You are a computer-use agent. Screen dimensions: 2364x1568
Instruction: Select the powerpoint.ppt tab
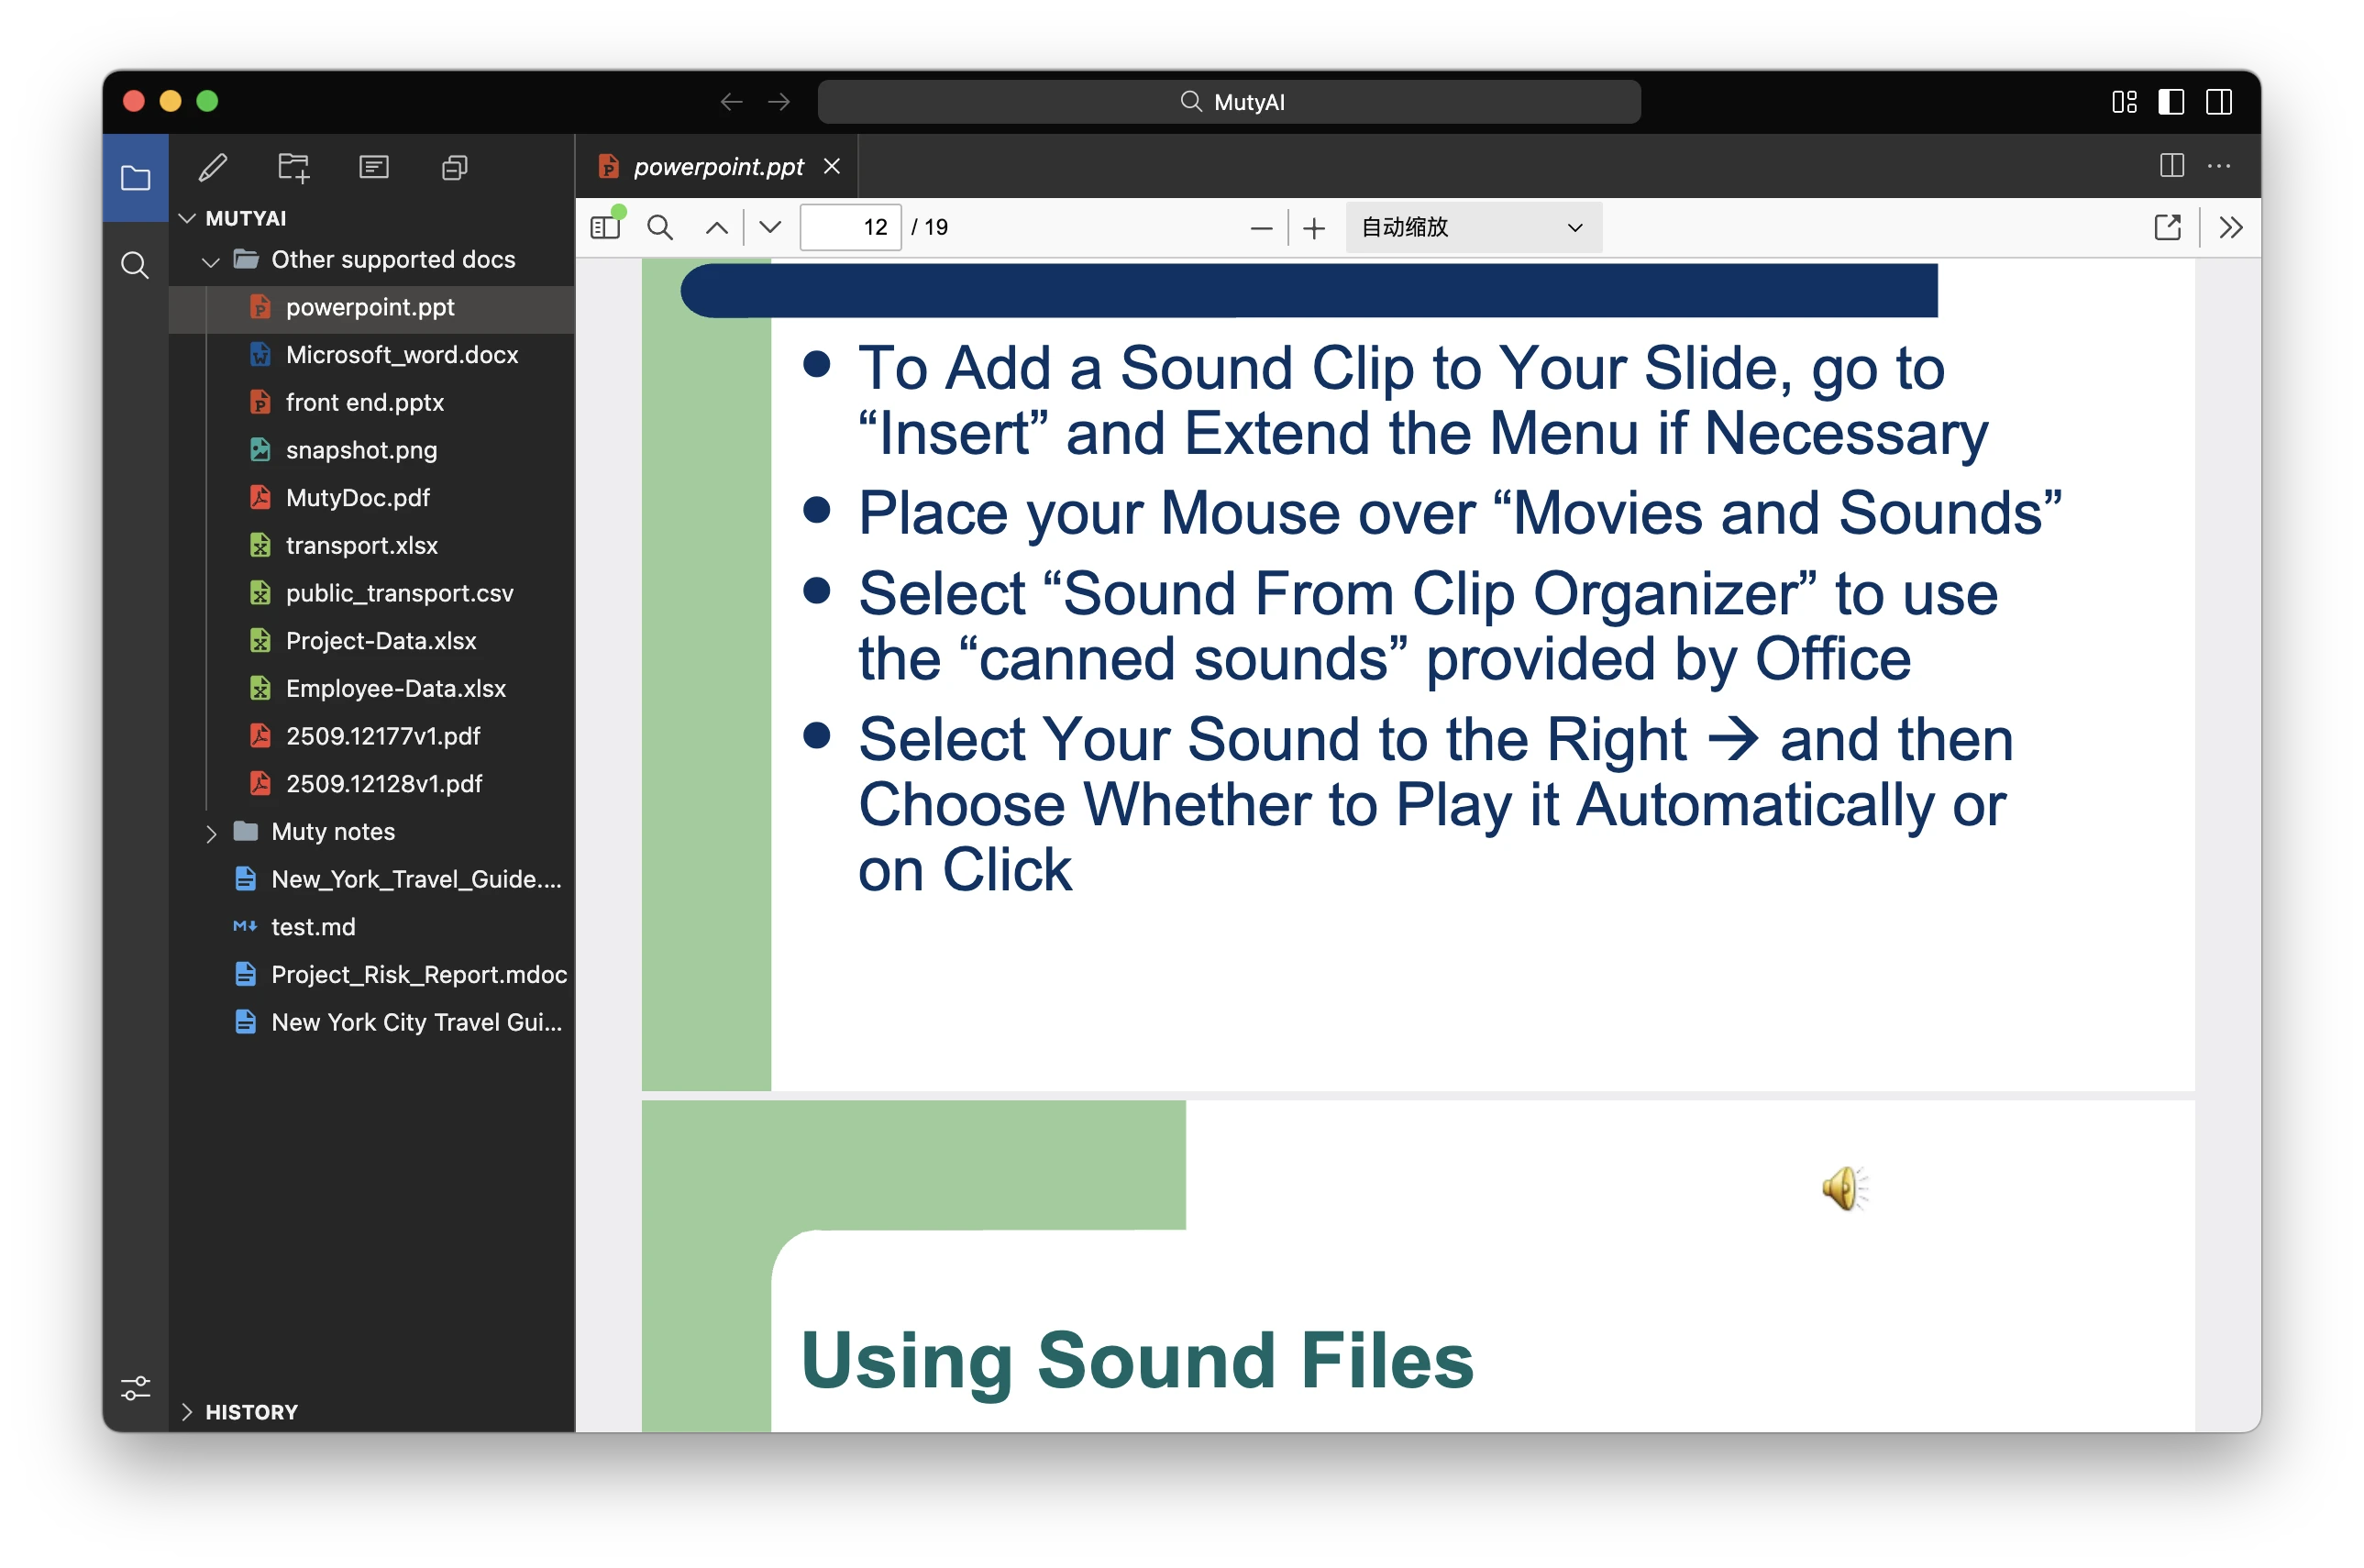click(x=717, y=167)
